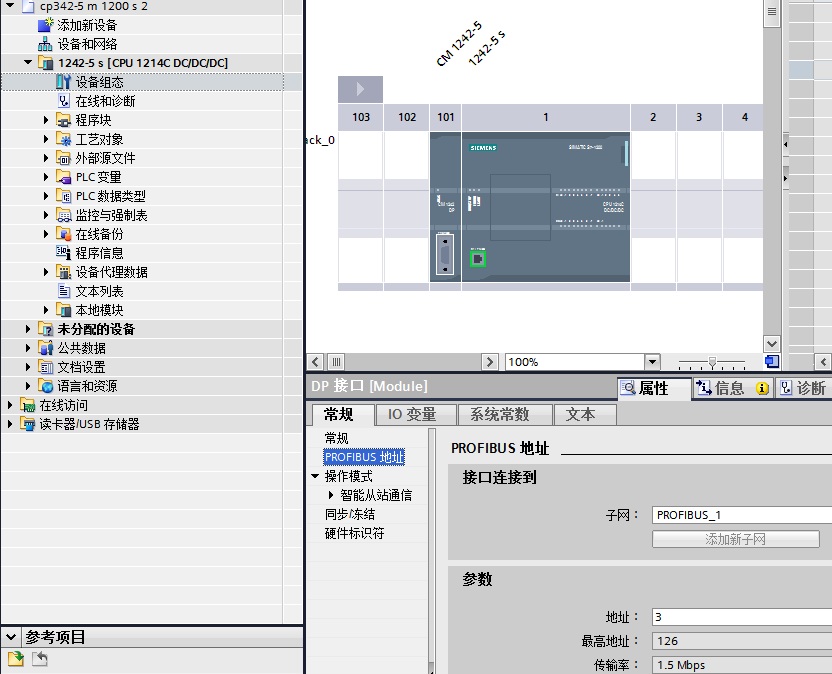
Task: Select the CM 1242-5 module in slot 101
Action: pyautogui.click(x=445, y=207)
